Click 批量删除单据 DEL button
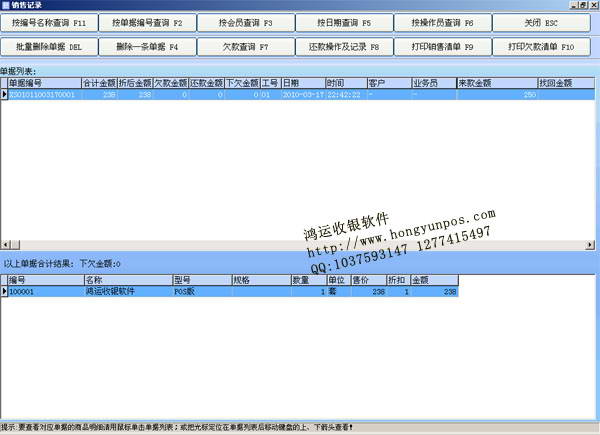Image resolution: width=600 pixels, height=435 pixels. click(49, 47)
